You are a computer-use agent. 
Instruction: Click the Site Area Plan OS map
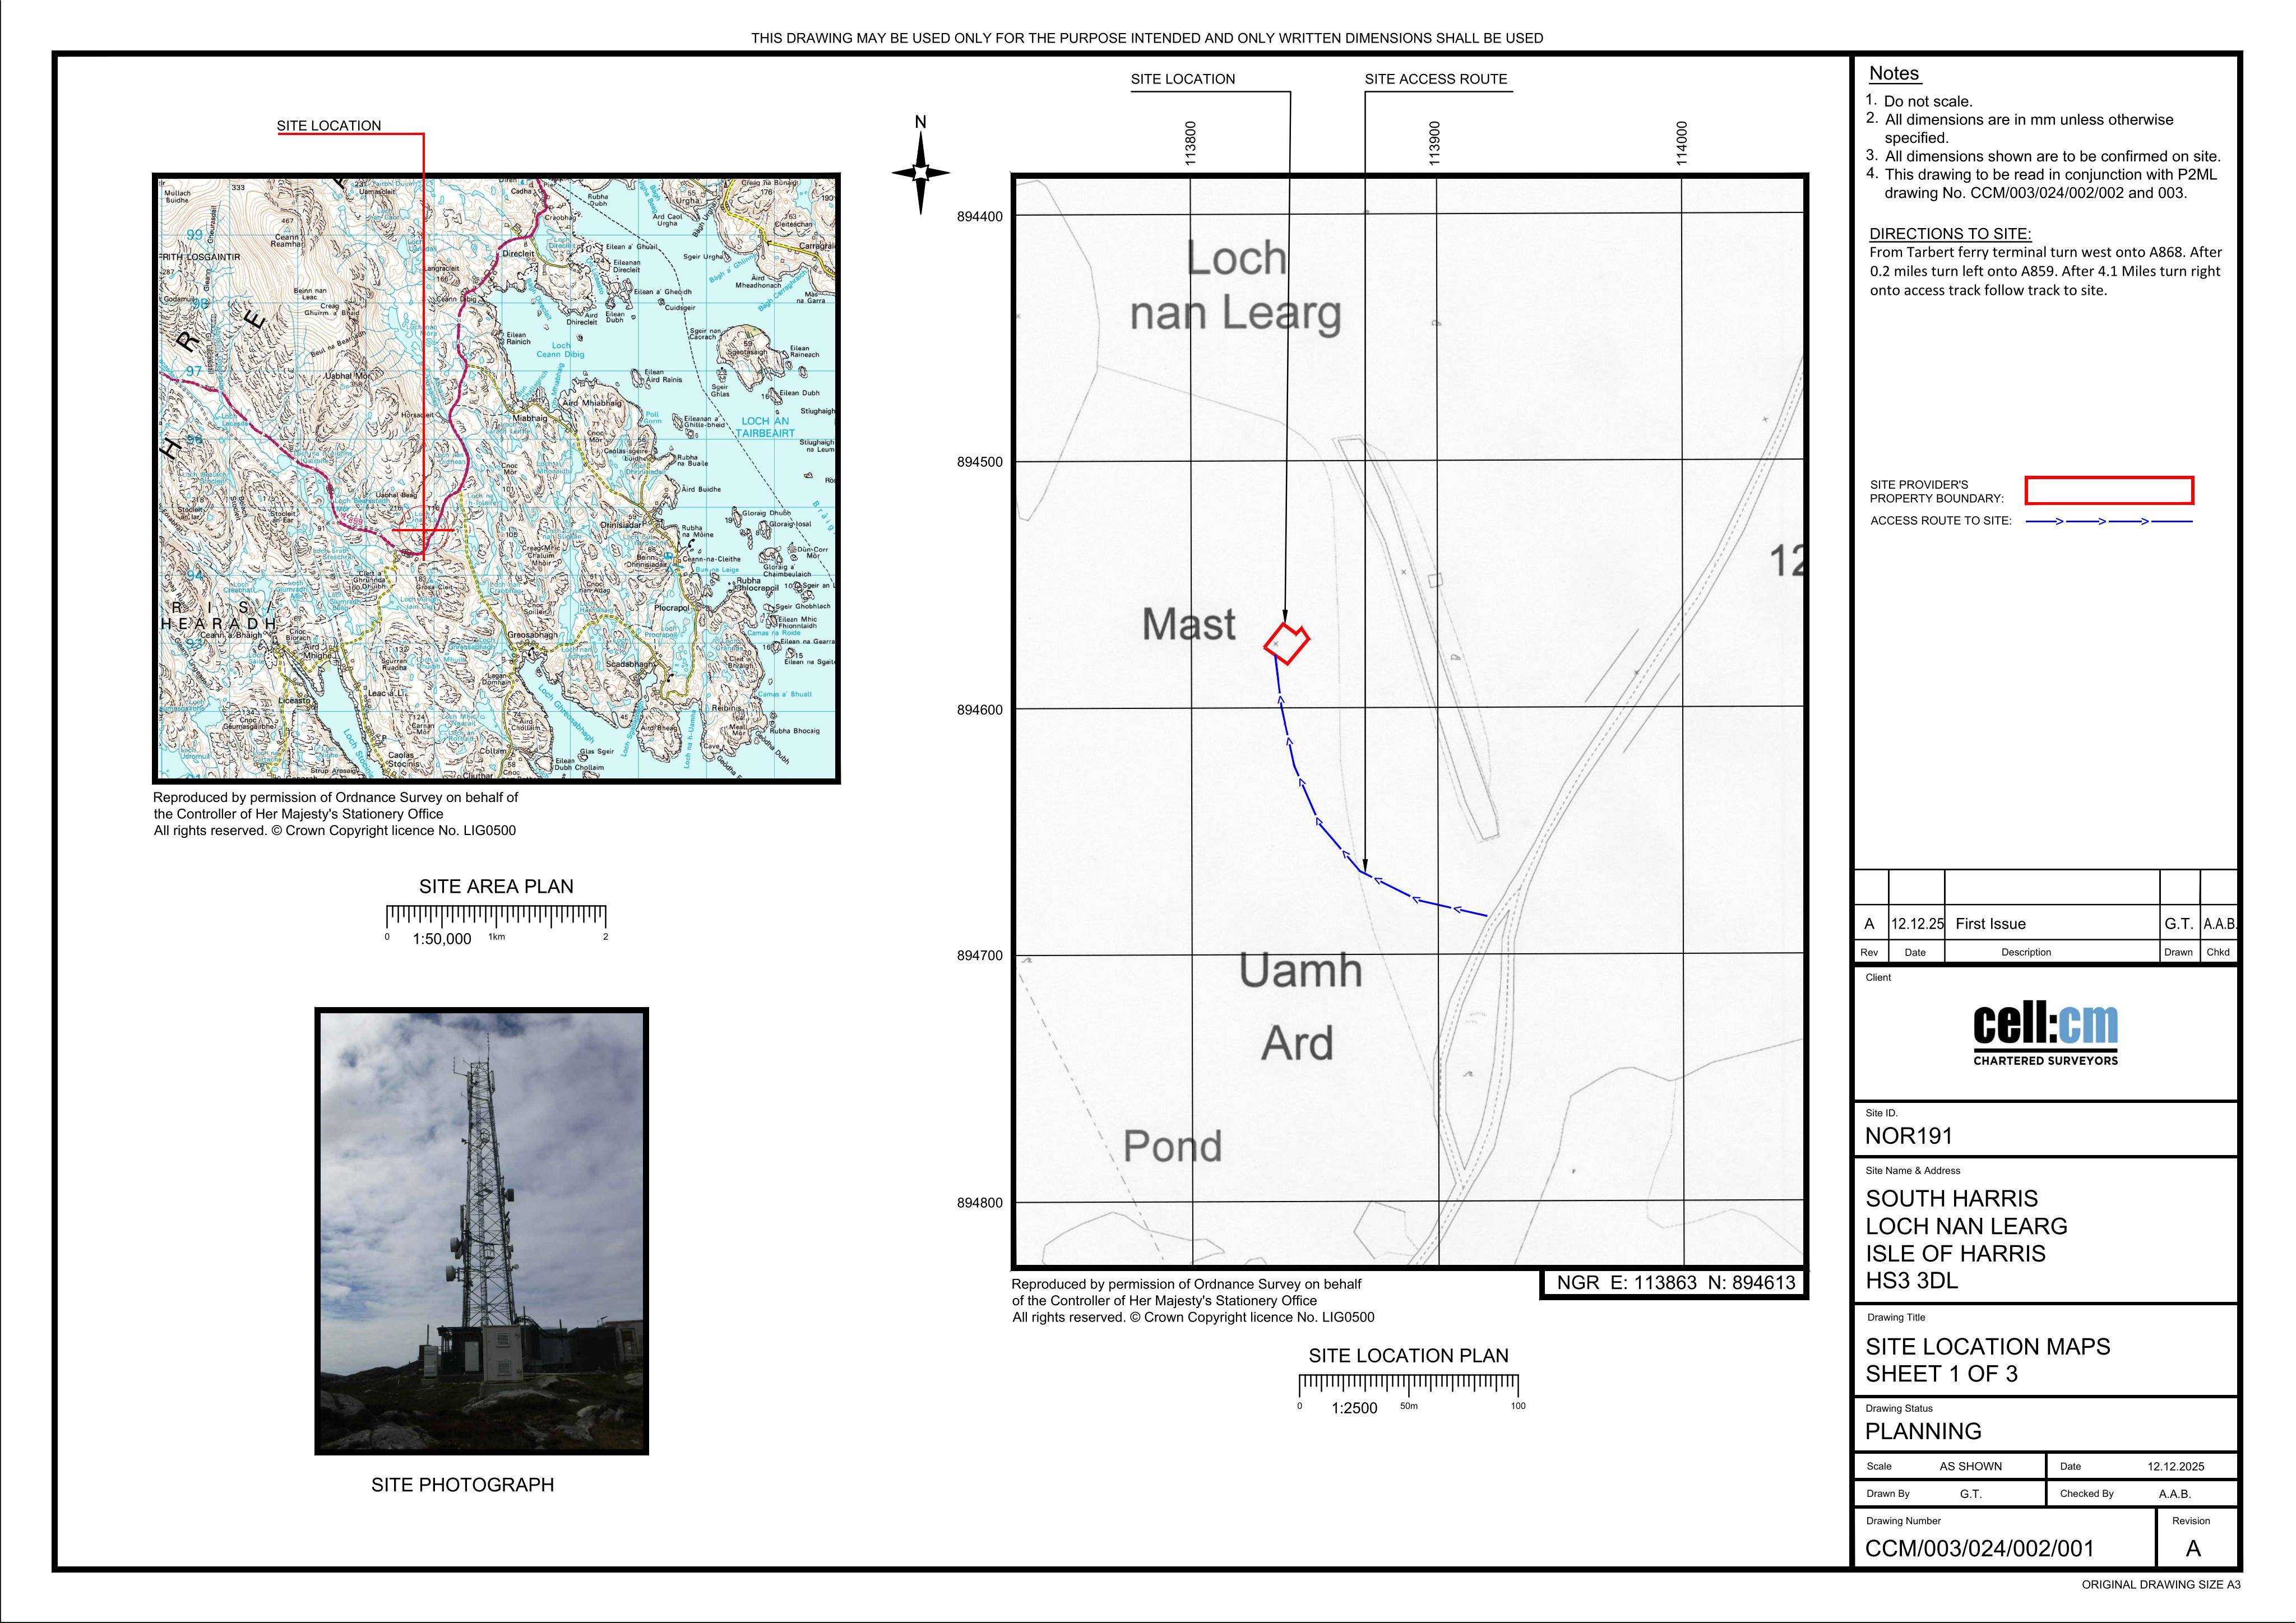click(496, 478)
